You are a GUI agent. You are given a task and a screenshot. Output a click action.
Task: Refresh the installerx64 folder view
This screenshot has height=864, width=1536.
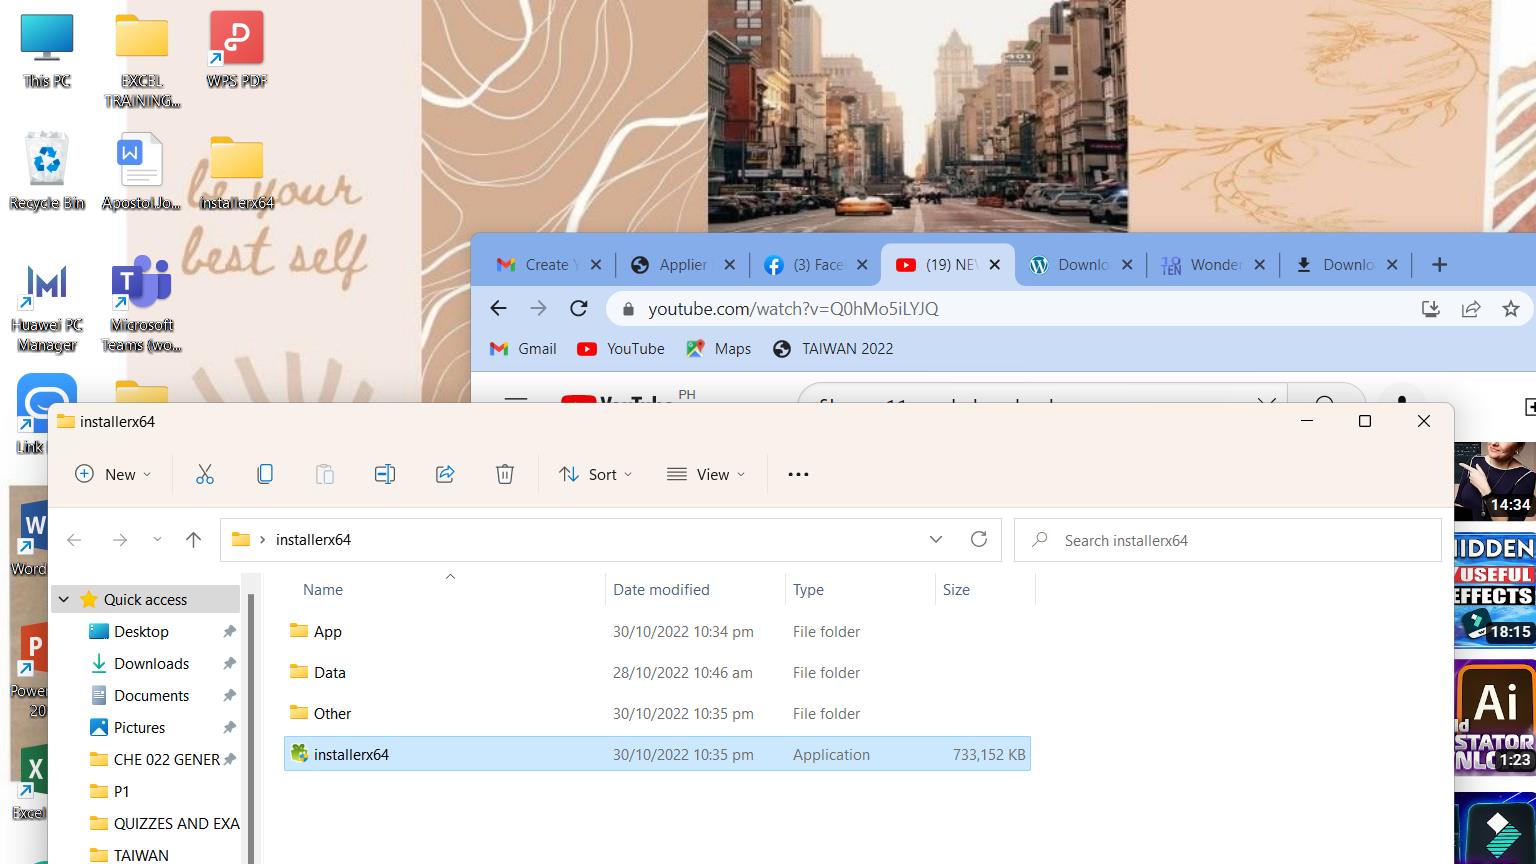coord(979,539)
